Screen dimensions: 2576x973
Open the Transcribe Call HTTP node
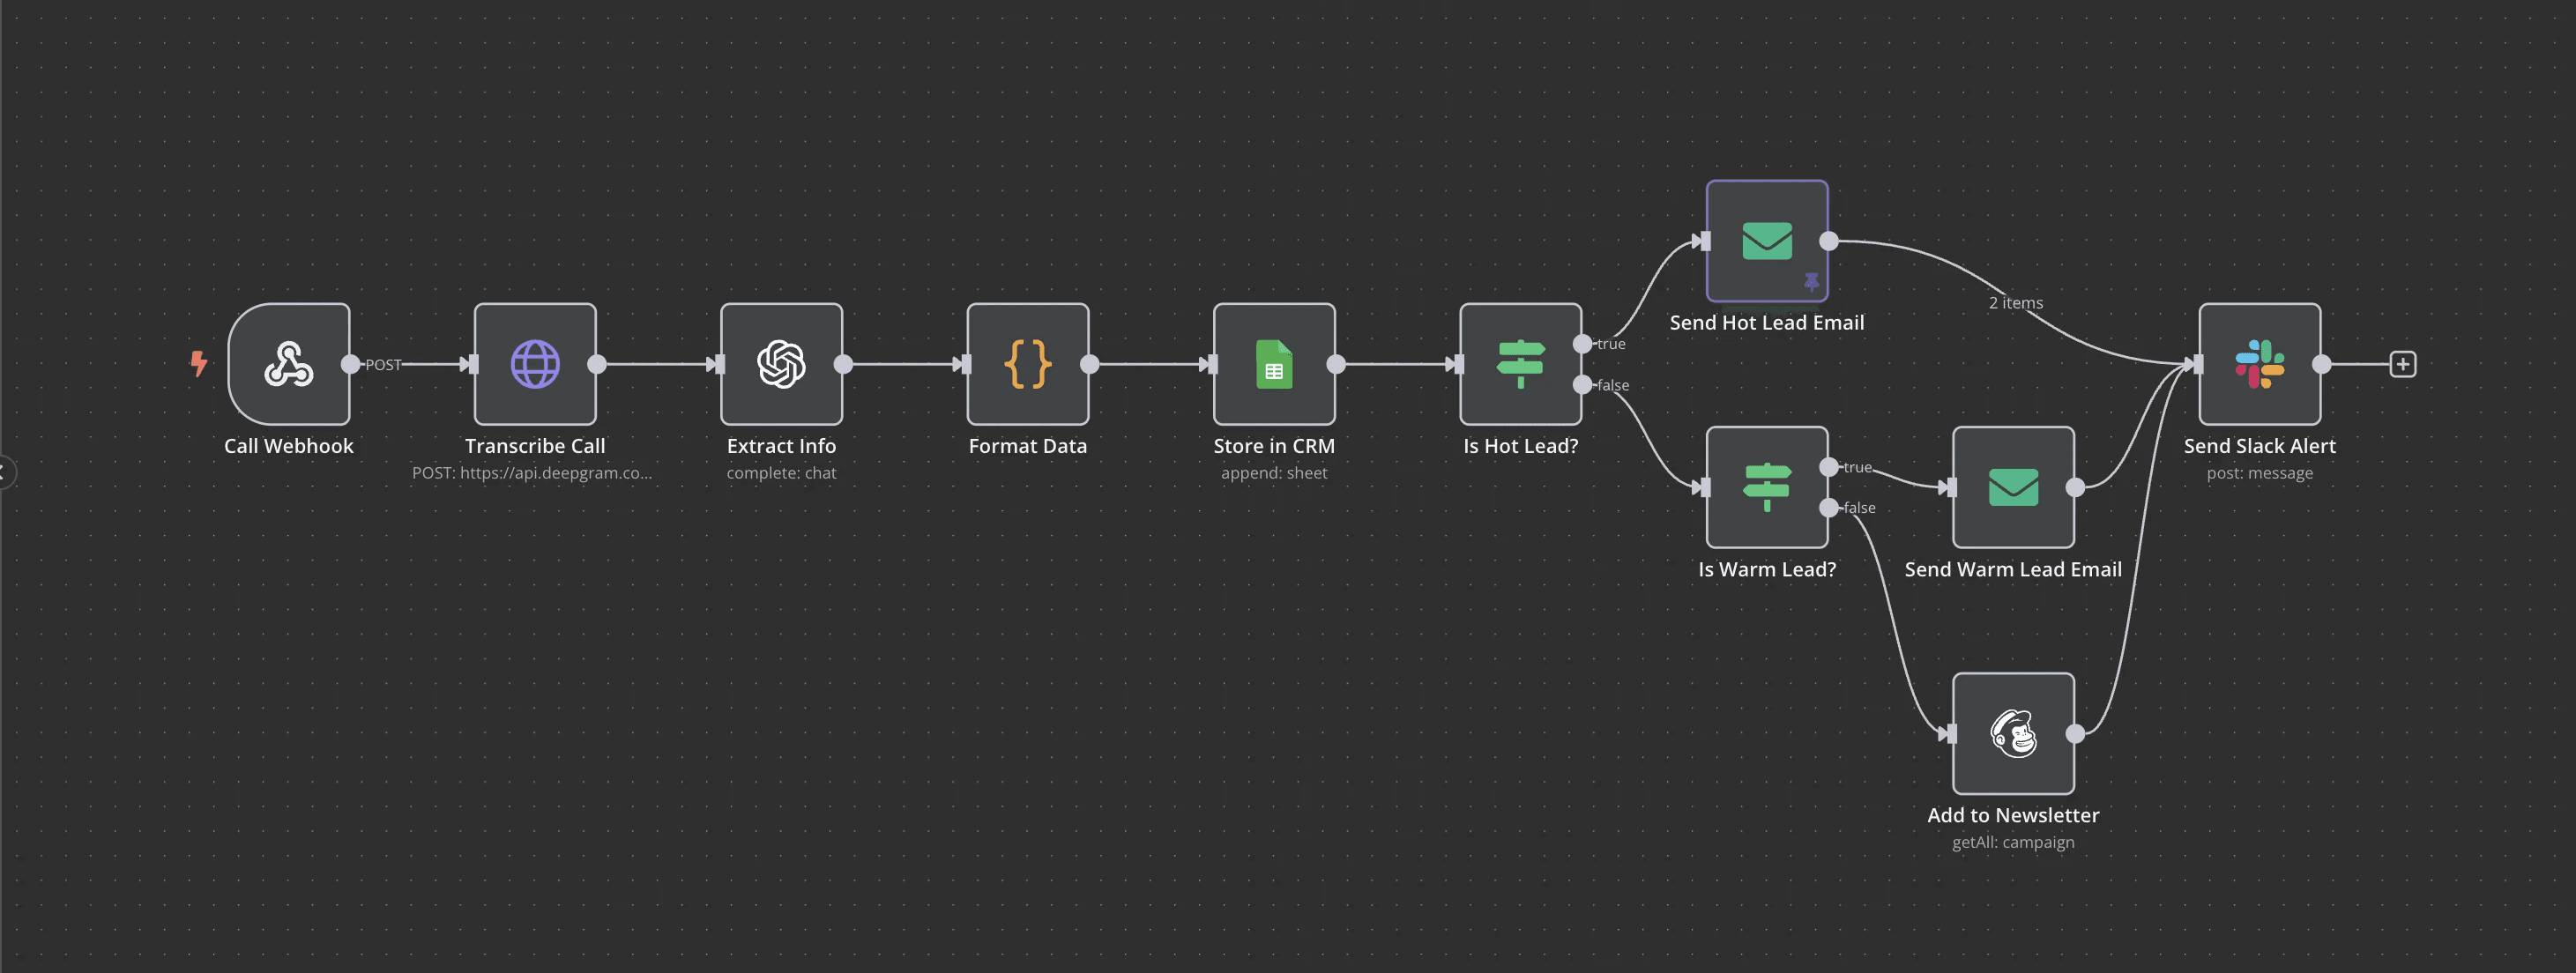535,364
